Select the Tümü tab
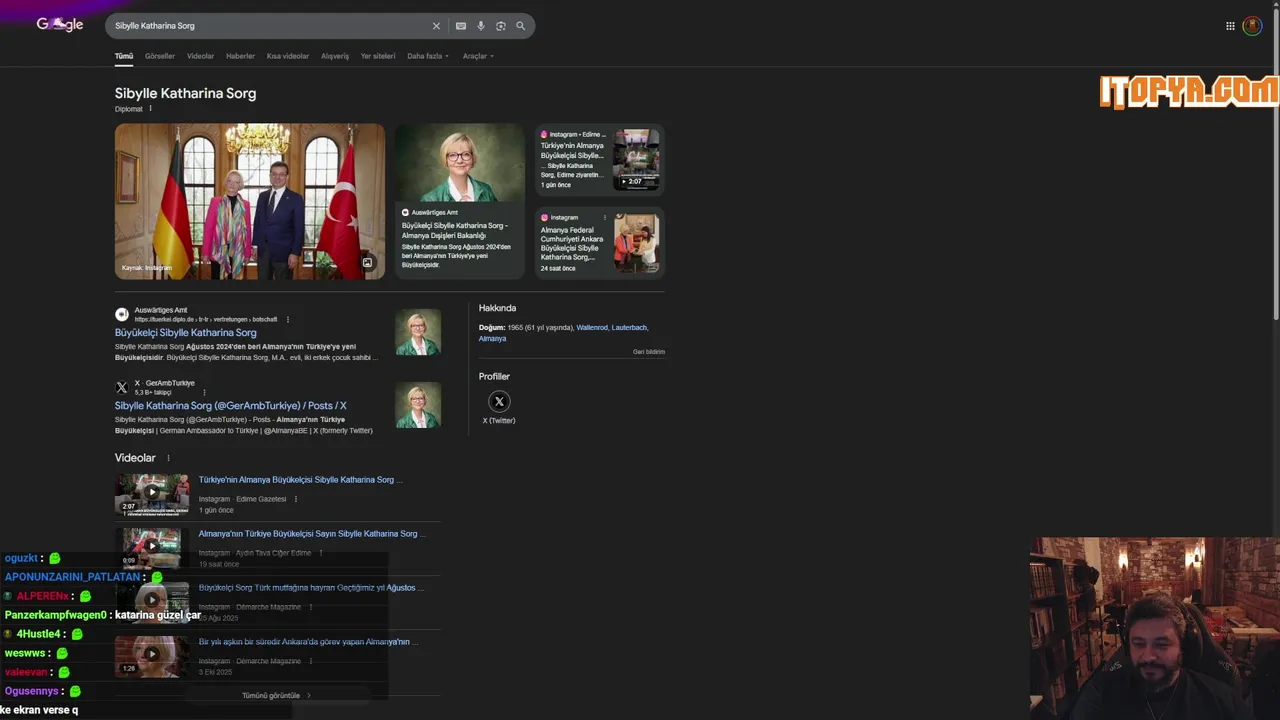 point(124,56)
